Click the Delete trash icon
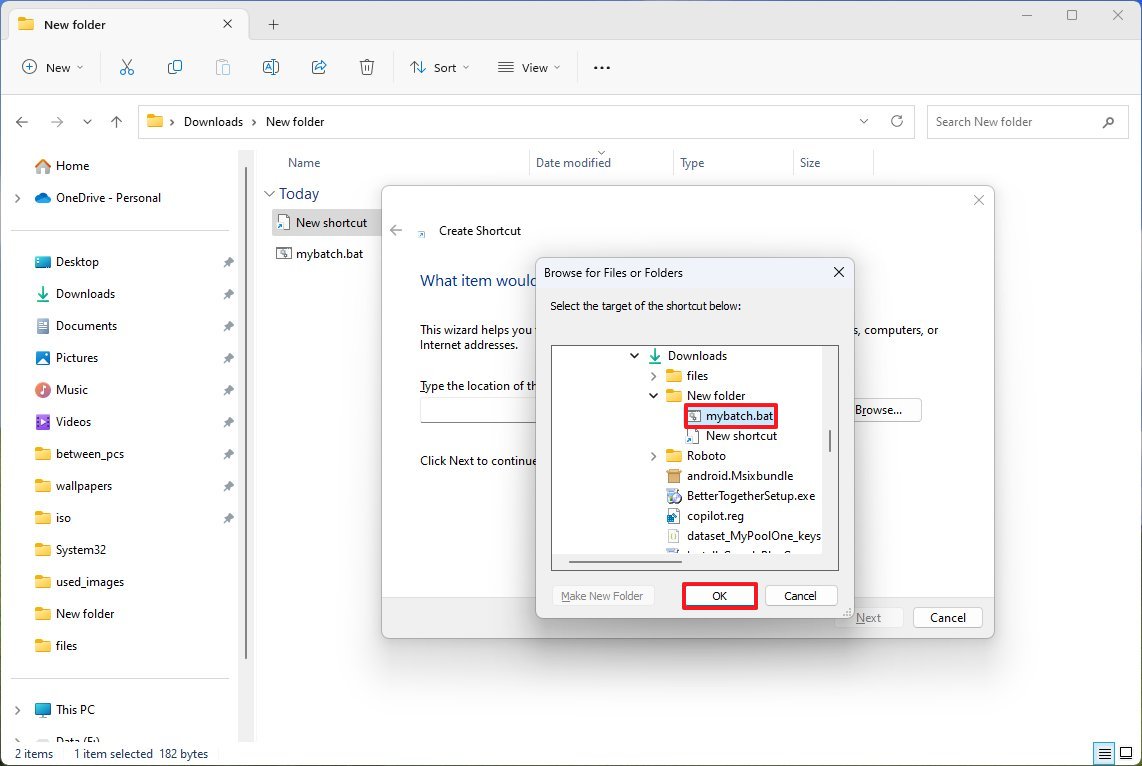The height and width of the screenshot is (766, 1142). pos(366,67)
